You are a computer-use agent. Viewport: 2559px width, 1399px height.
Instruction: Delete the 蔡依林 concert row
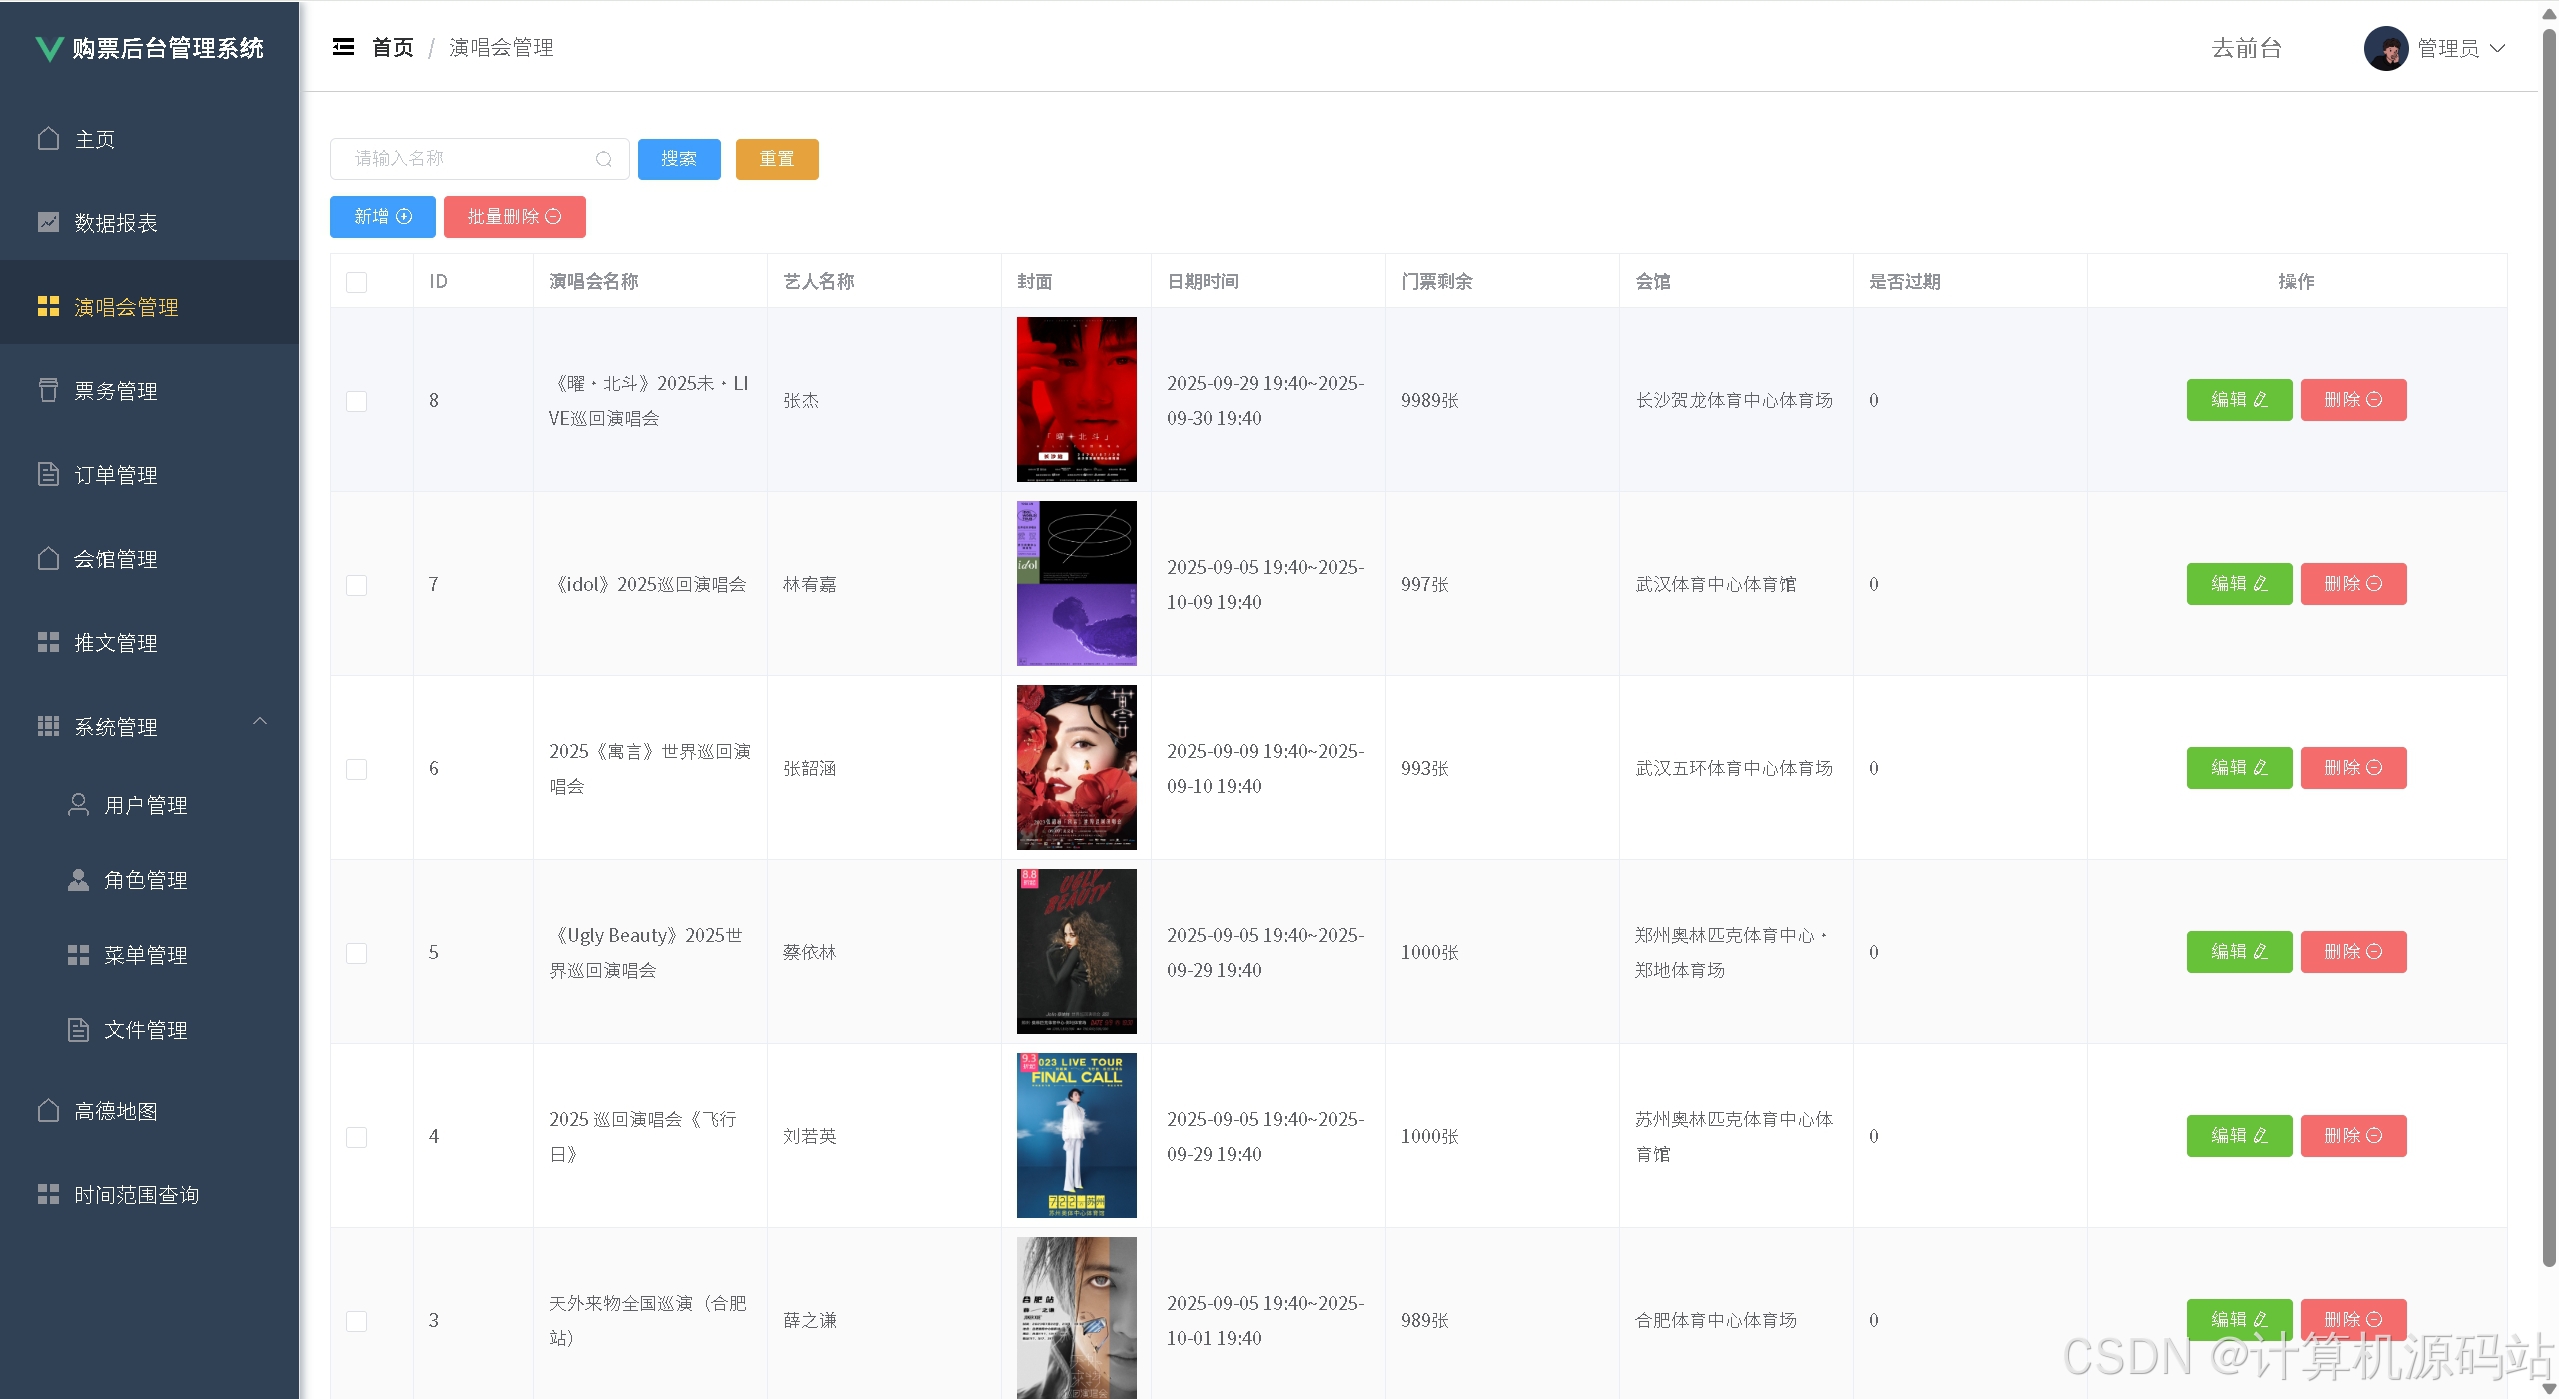coord(2353,952)
